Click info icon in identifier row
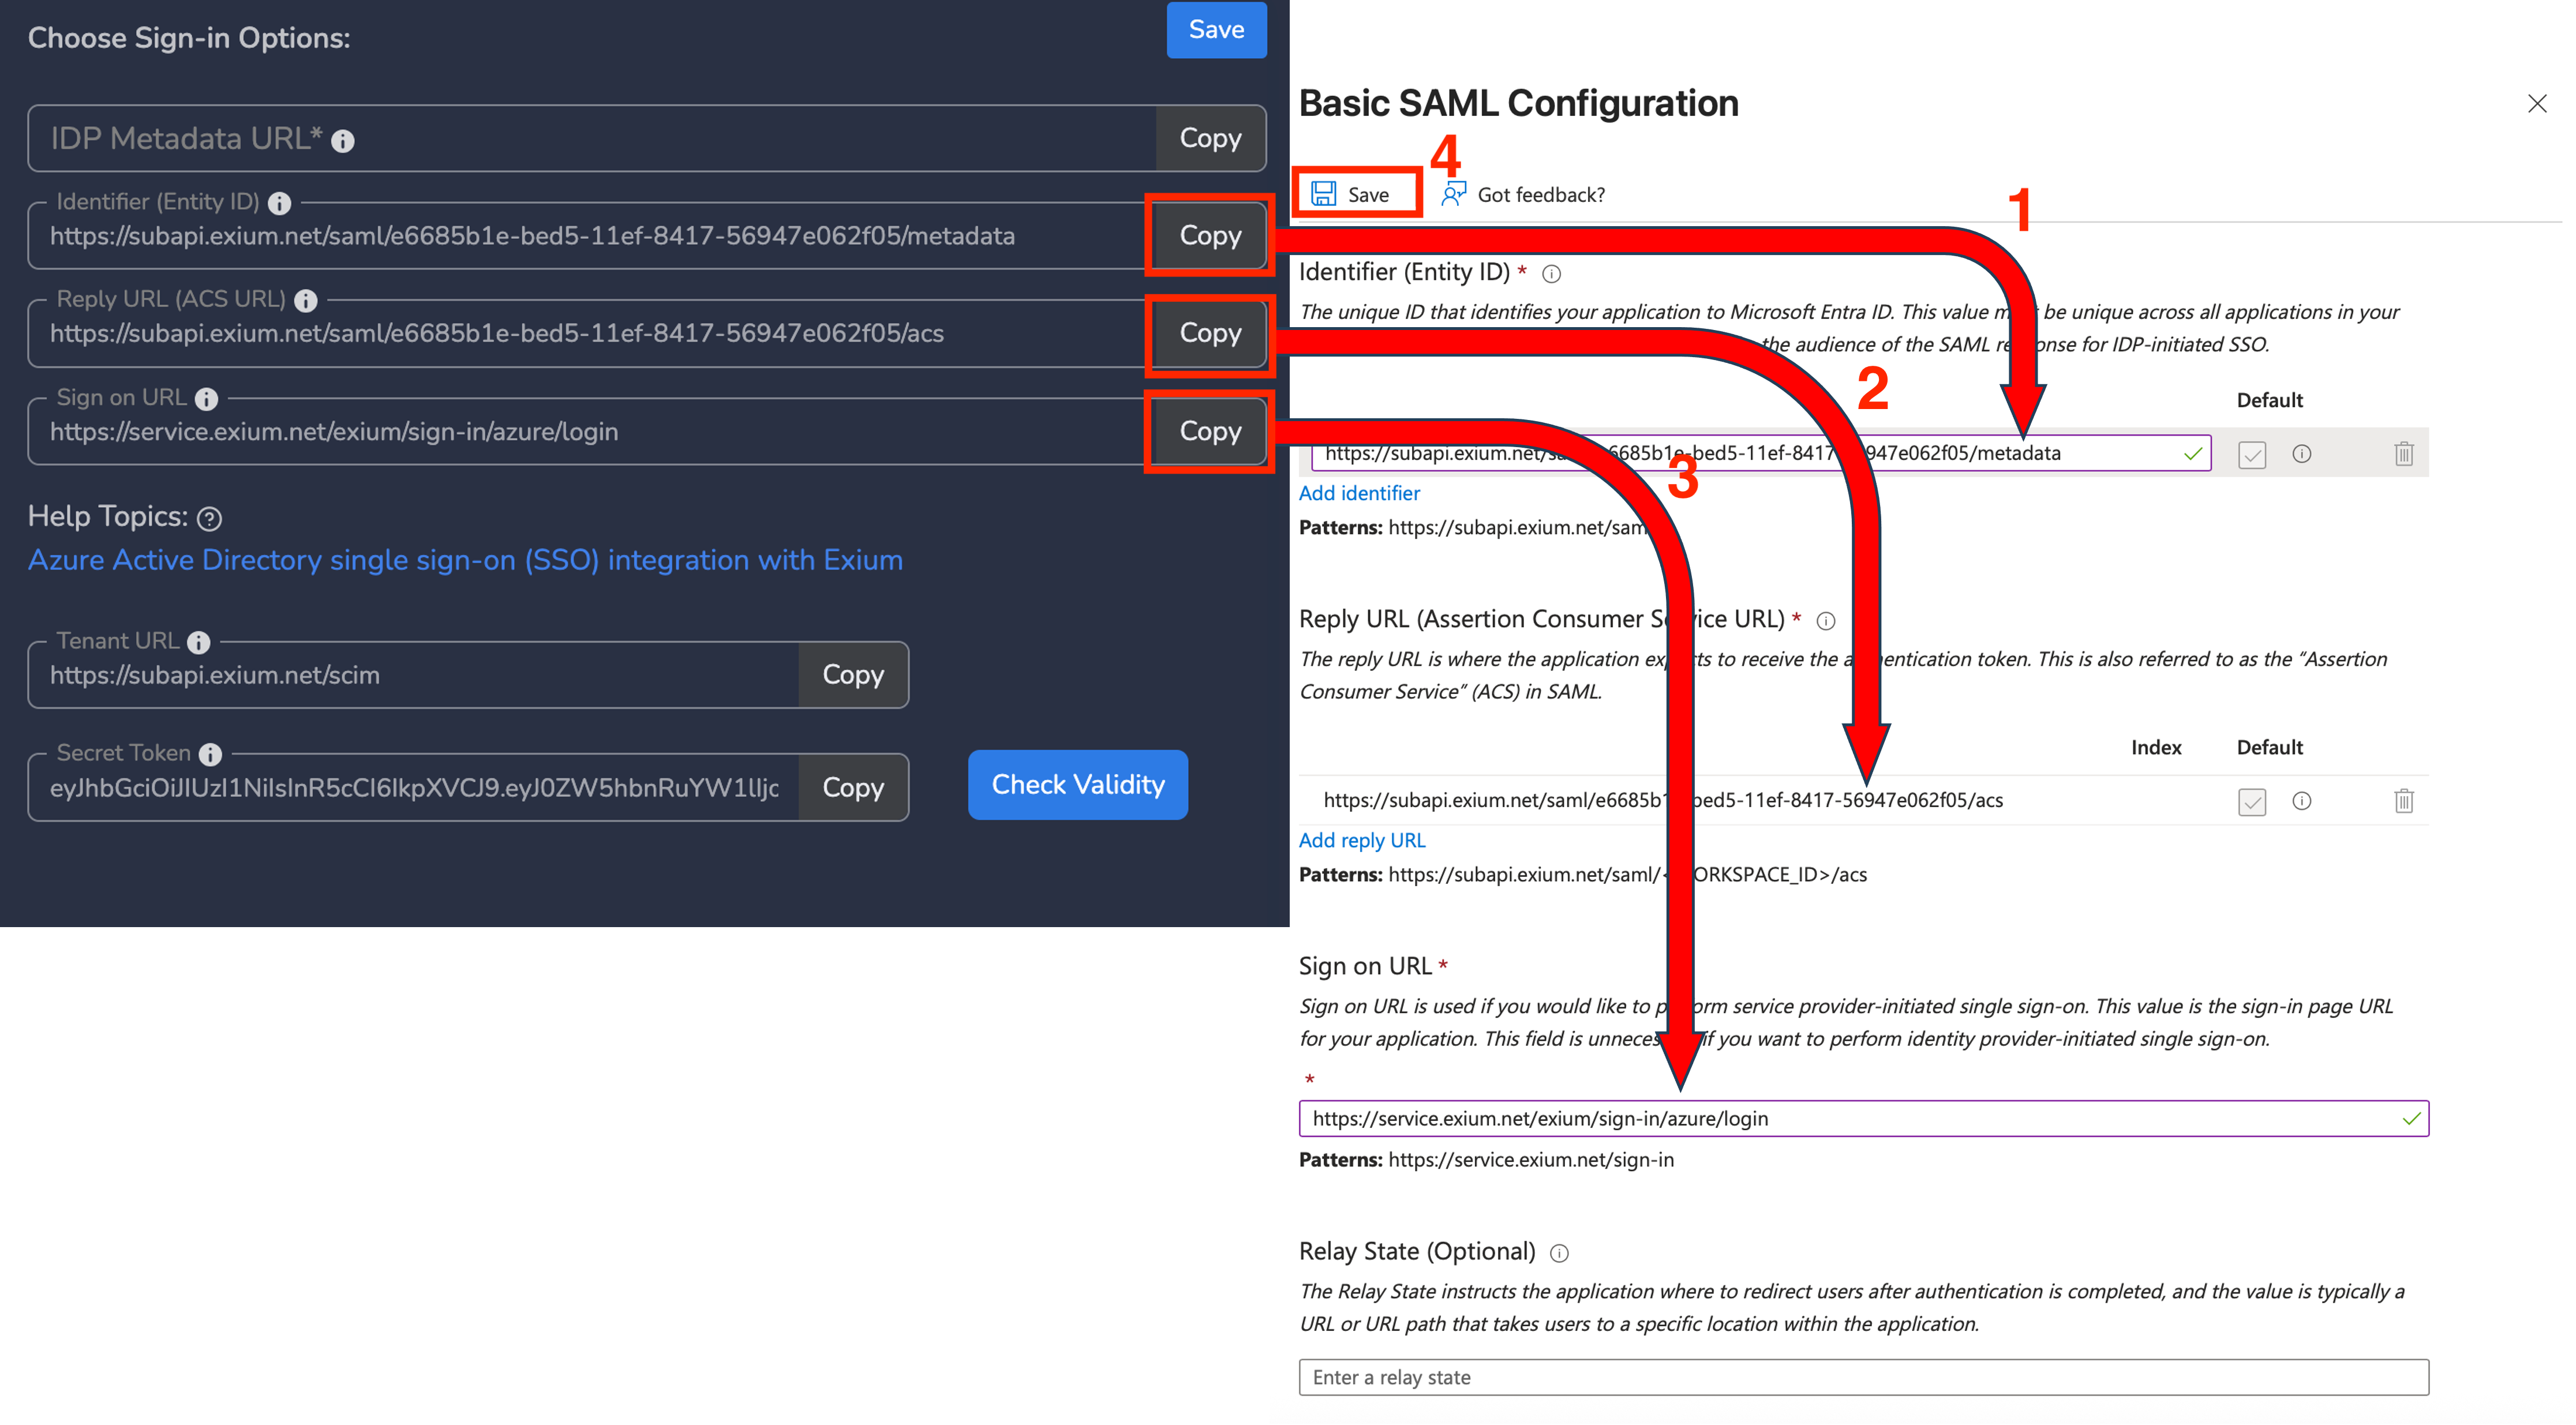The width and height of the screenshot is (2576, 1425). coord(2301,454)
